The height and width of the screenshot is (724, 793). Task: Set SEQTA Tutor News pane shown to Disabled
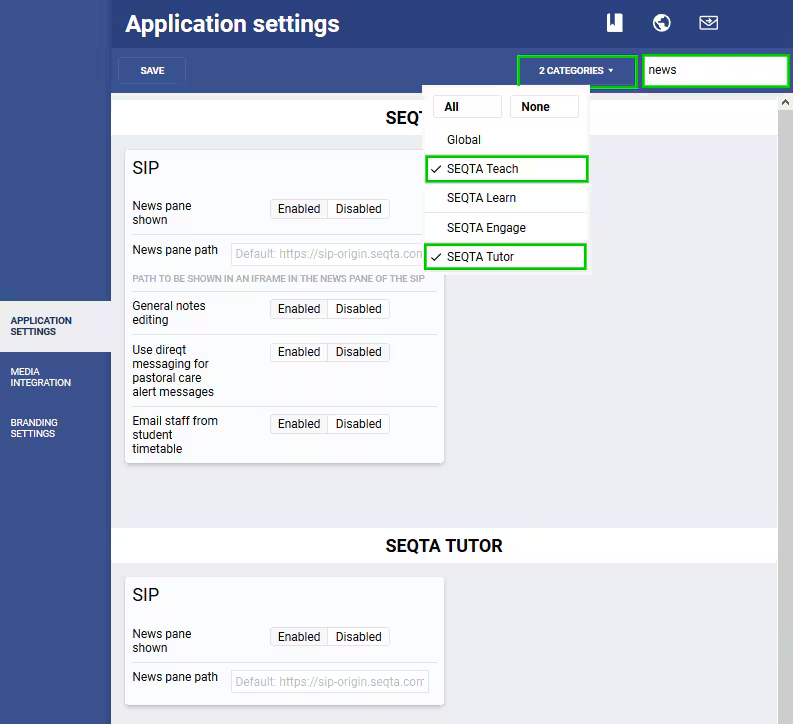[x=359, y=637]
